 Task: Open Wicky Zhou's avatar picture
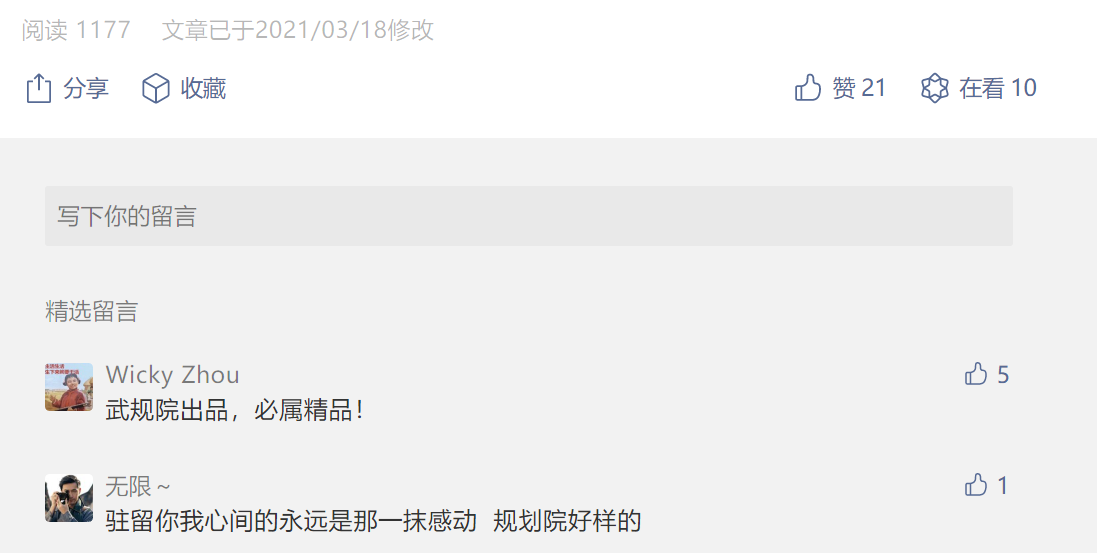click(69, 386)
